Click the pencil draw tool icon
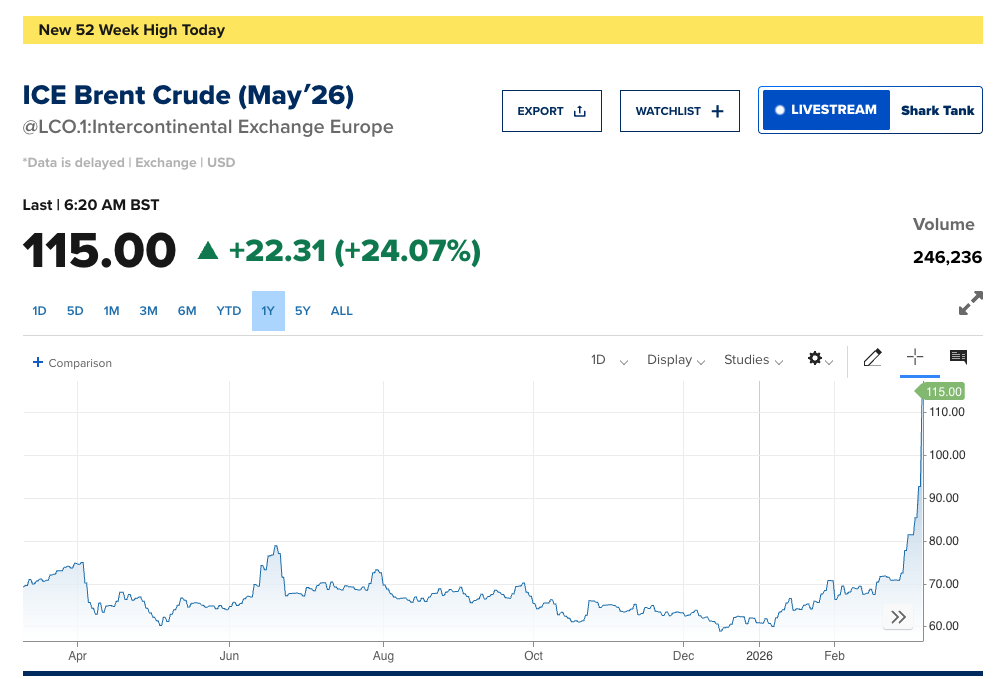This screenshot has width=993, height=679. 872,358
